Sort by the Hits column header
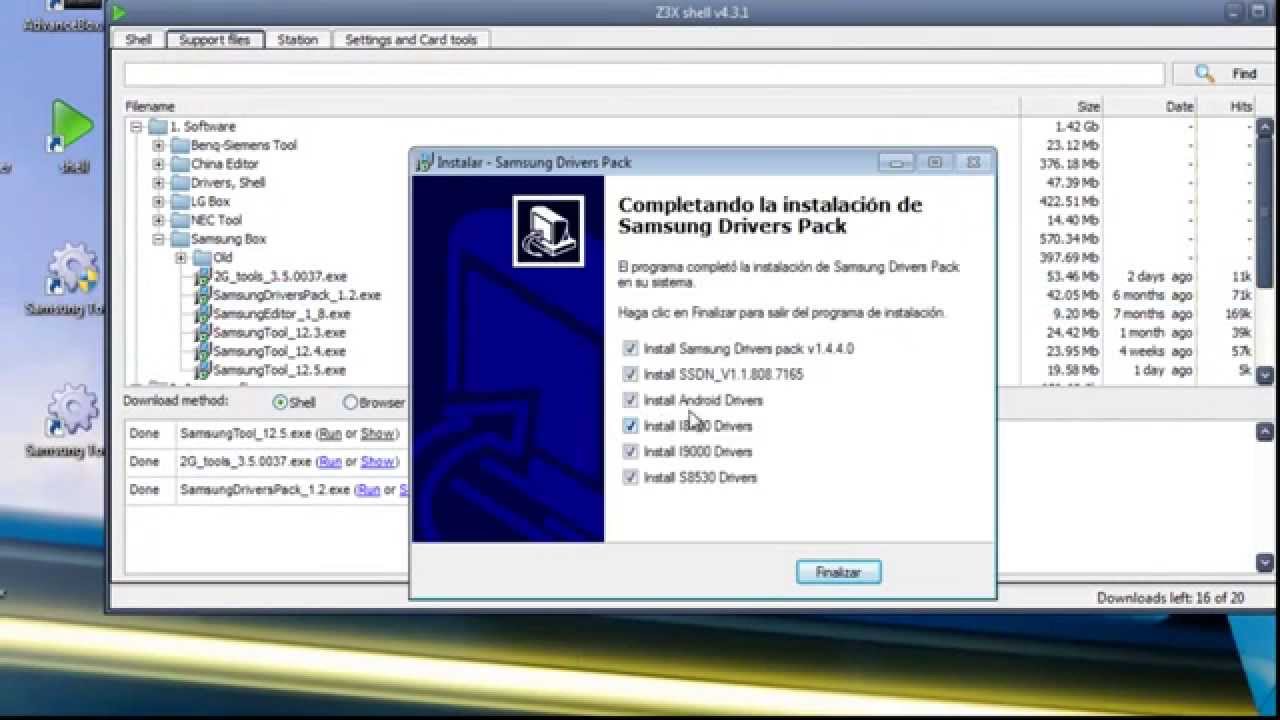The height and width of the screenshot is (720, 1280). tap(1226, 106)
